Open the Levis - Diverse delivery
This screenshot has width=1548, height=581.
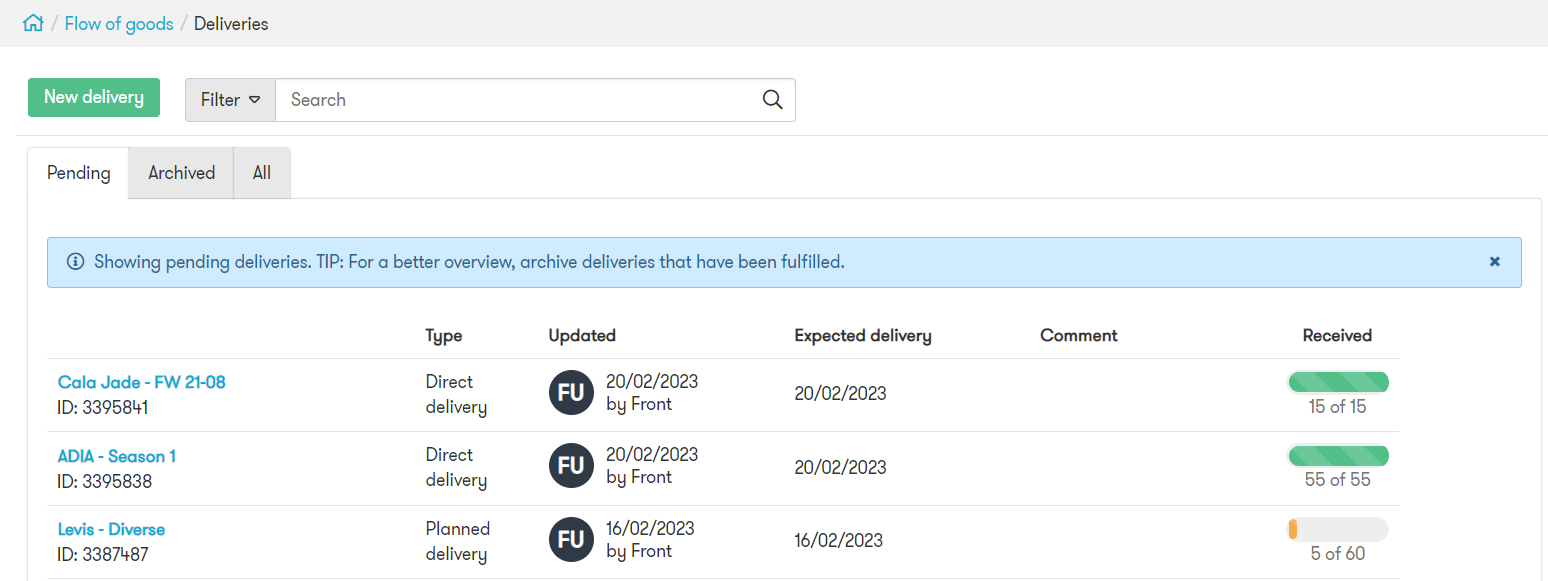pyautogui.click(x=111, y=528)
